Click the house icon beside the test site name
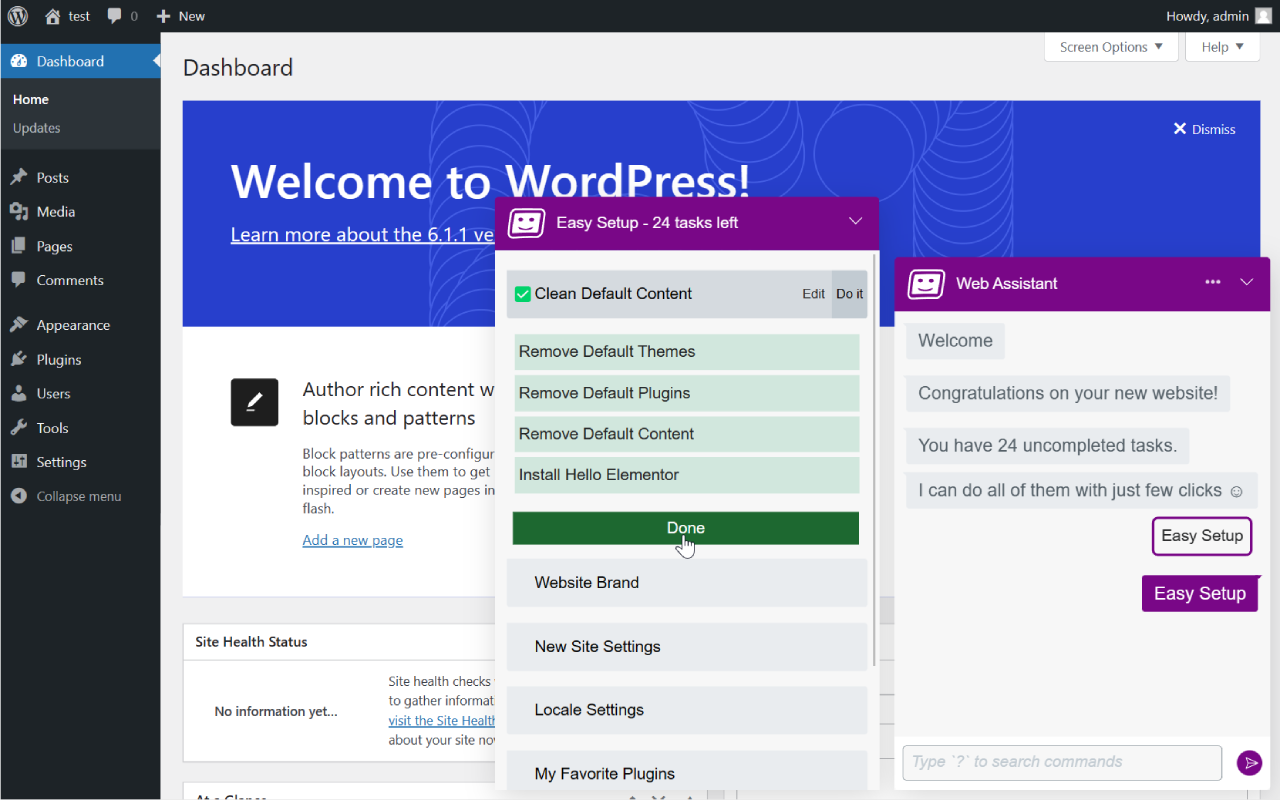The image size is (1280, 800). [x=53, y=16]
